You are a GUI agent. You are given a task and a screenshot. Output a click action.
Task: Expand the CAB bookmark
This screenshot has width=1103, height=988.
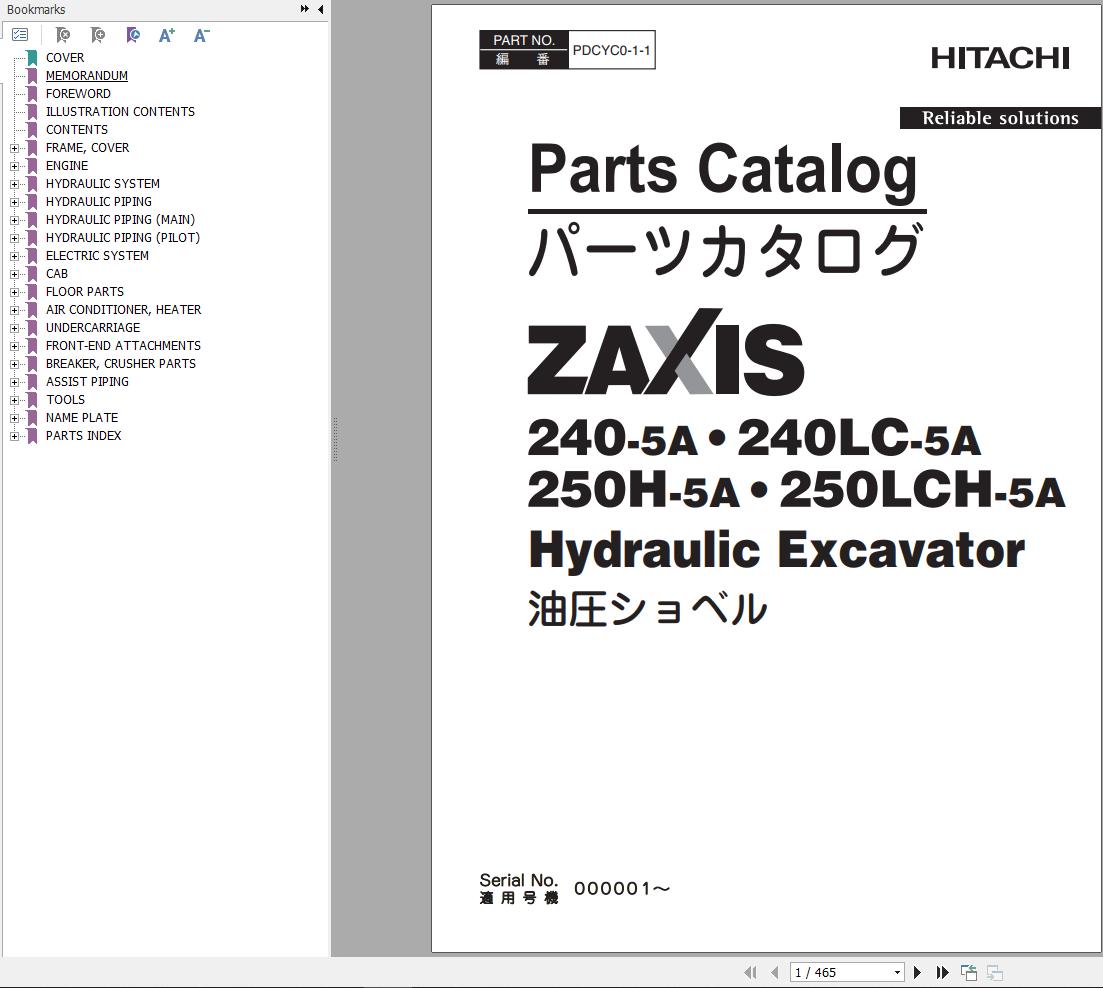(14, 274)
